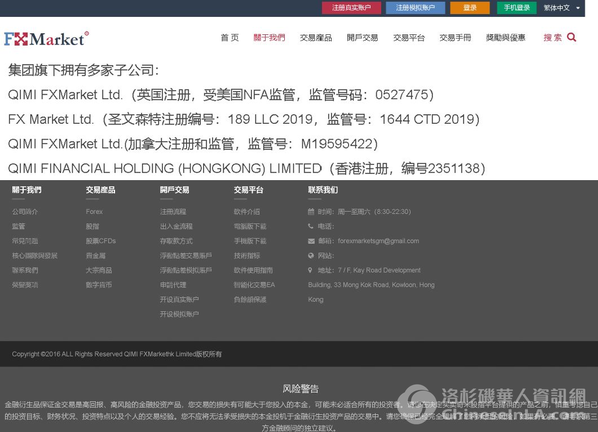Viewport: 598px width, 432px height.
Task: Open the 公司简介 footer link
Action: [25, 212]
